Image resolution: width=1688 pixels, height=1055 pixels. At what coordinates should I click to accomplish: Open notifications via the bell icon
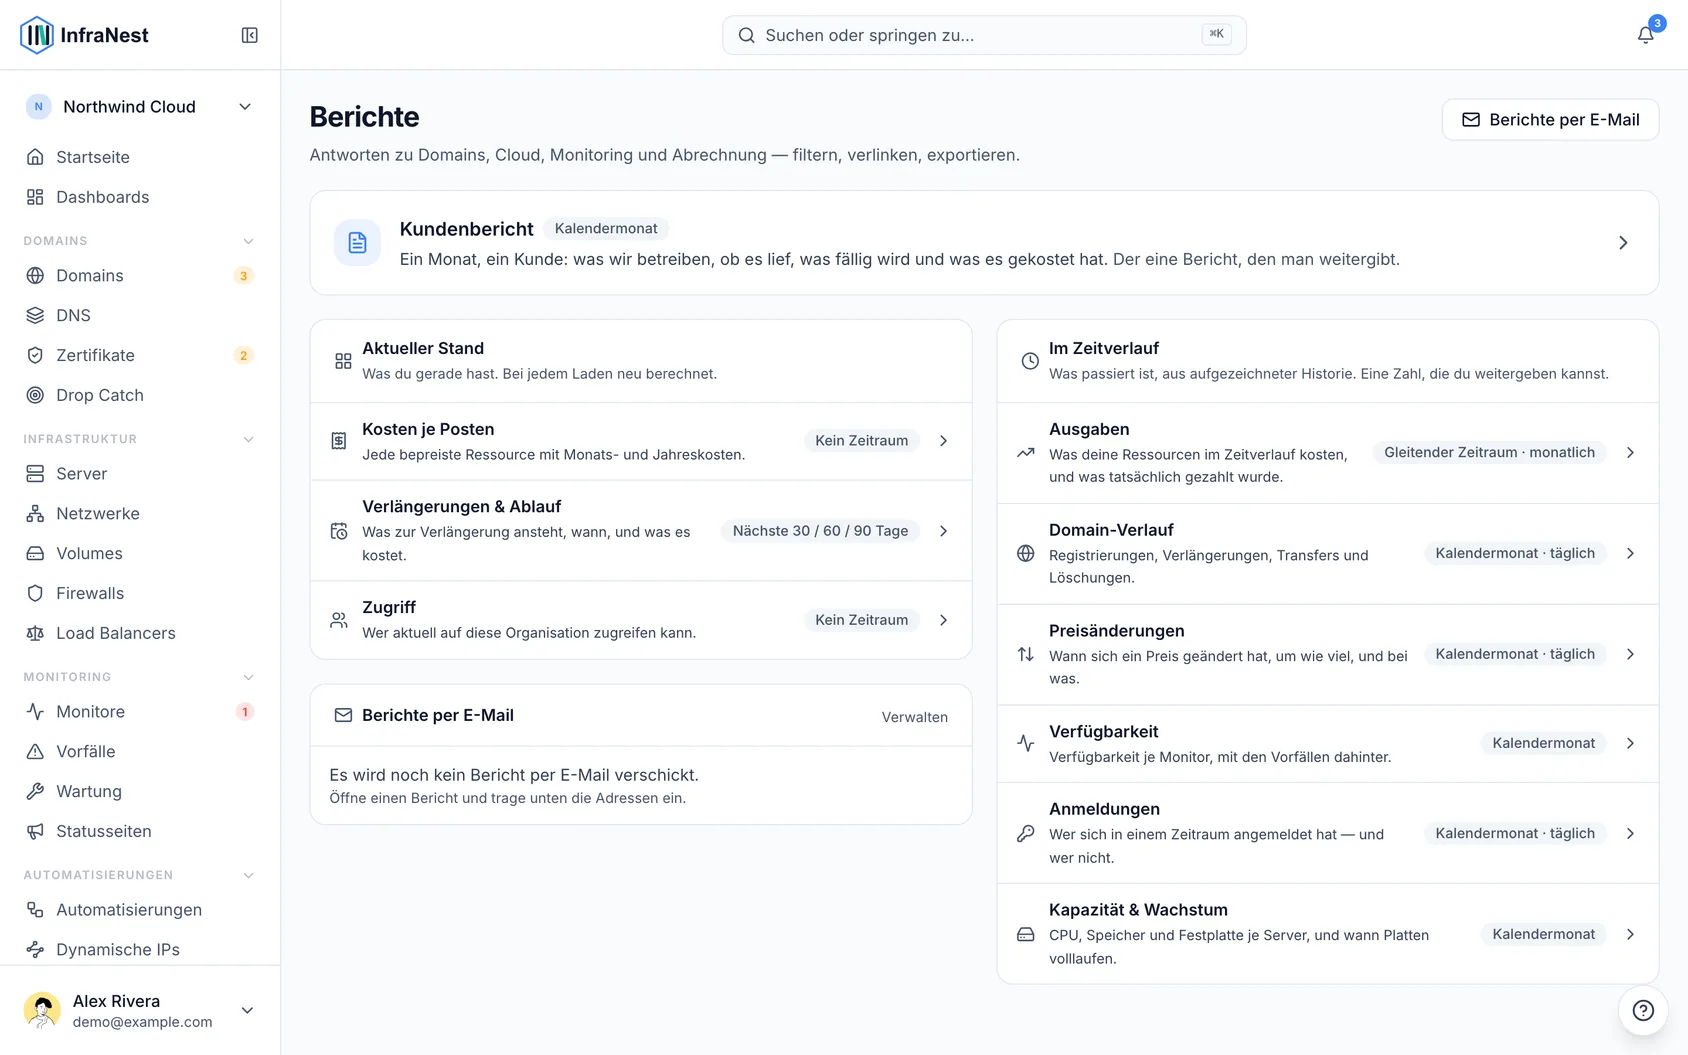[1645, 35]
